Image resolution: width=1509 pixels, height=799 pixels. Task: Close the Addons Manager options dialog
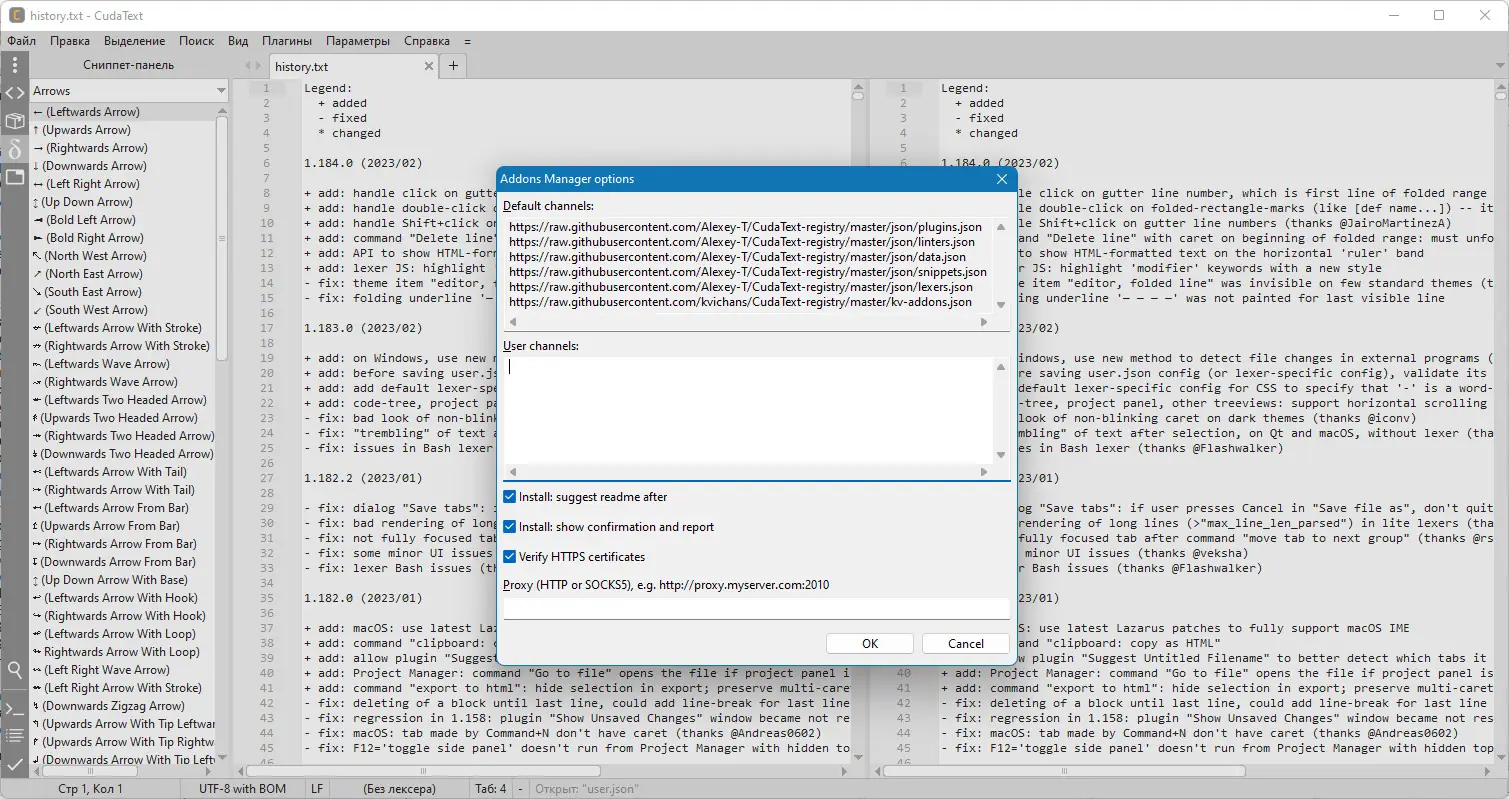pyautogui.click(x=1001, y=179)
